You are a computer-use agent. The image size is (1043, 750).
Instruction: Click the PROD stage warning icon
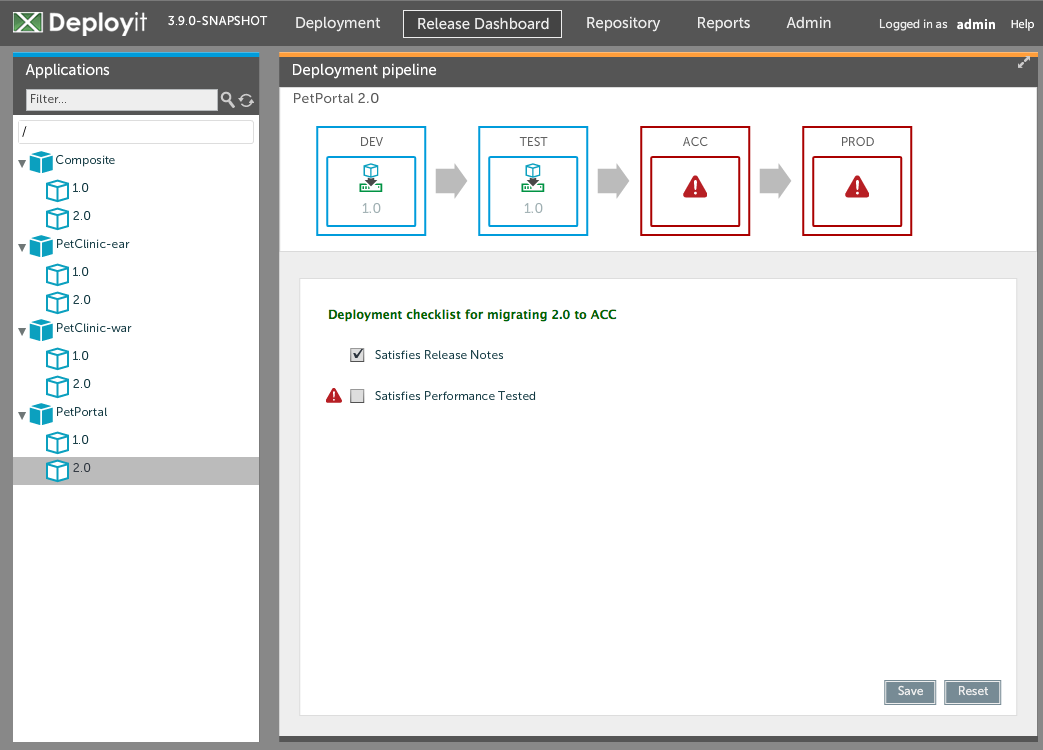(857, 187)
